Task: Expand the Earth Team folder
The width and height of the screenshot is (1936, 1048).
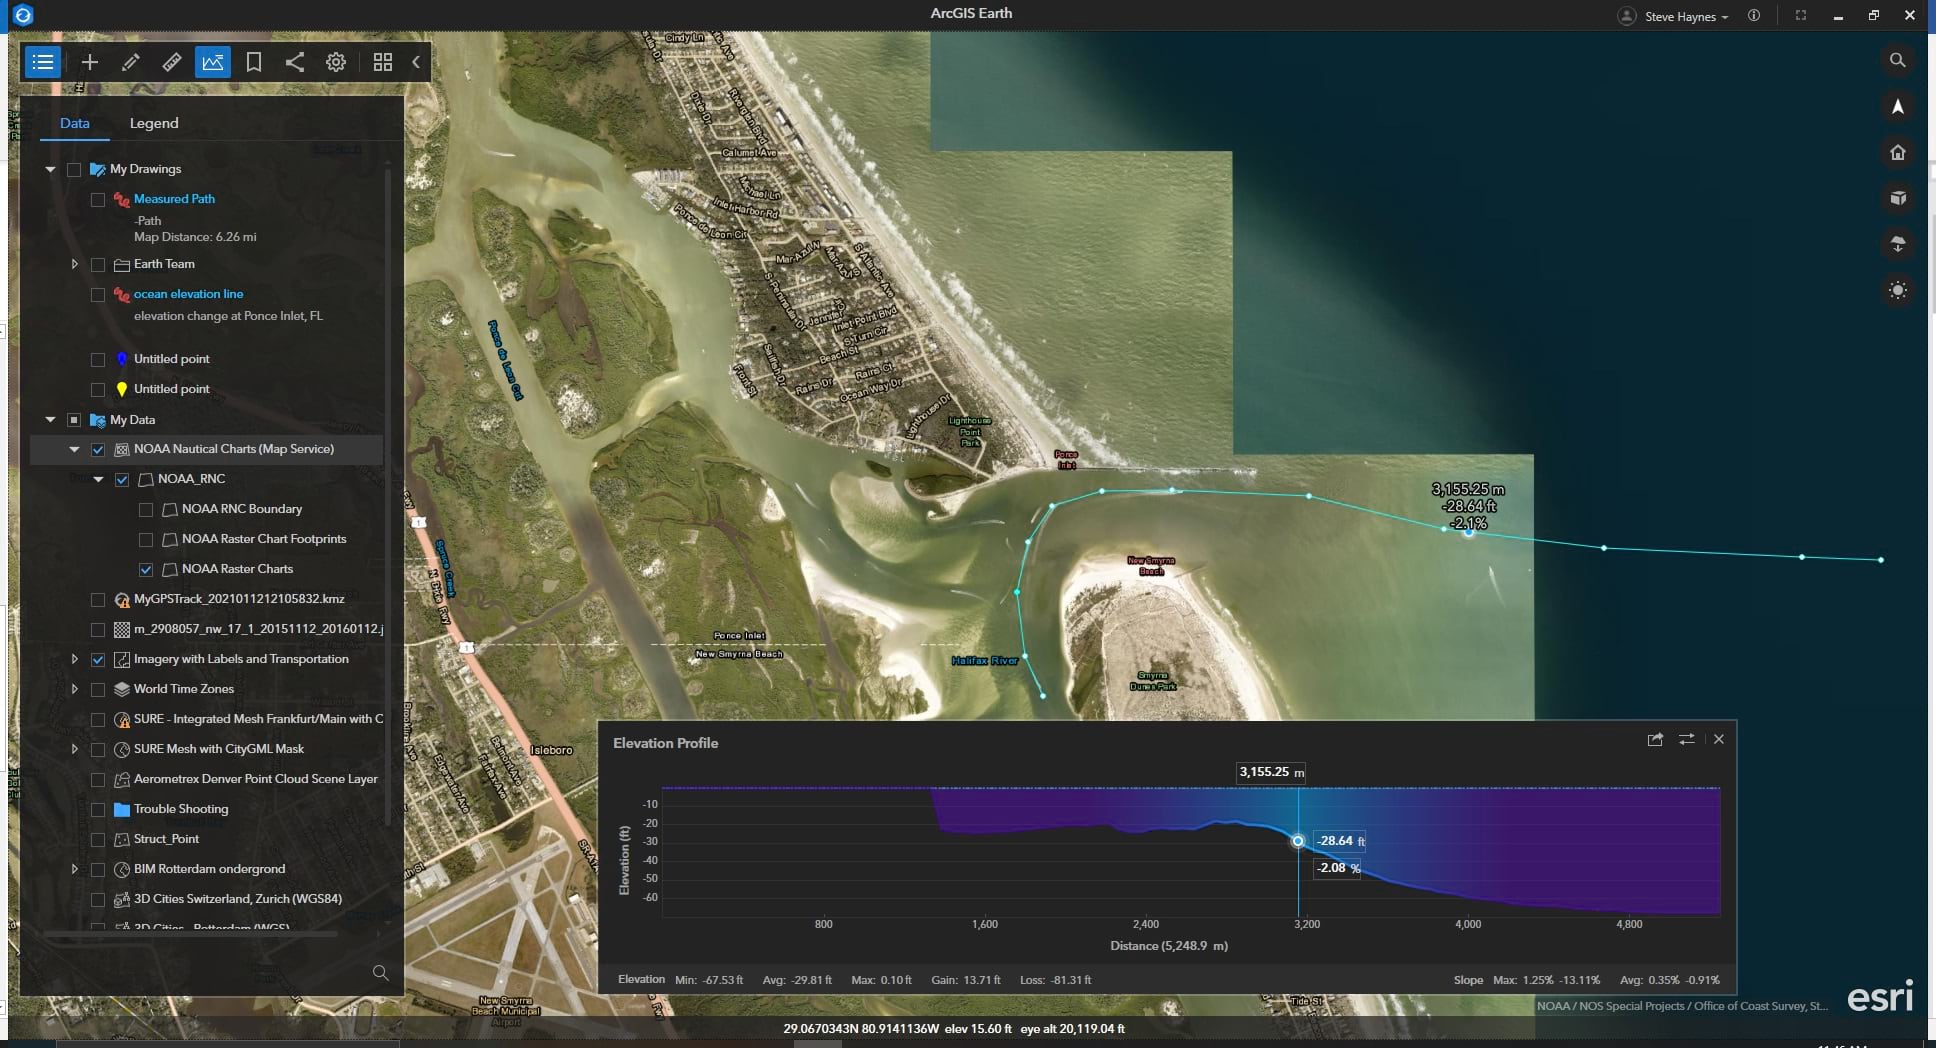Action: tap(74, 264)
